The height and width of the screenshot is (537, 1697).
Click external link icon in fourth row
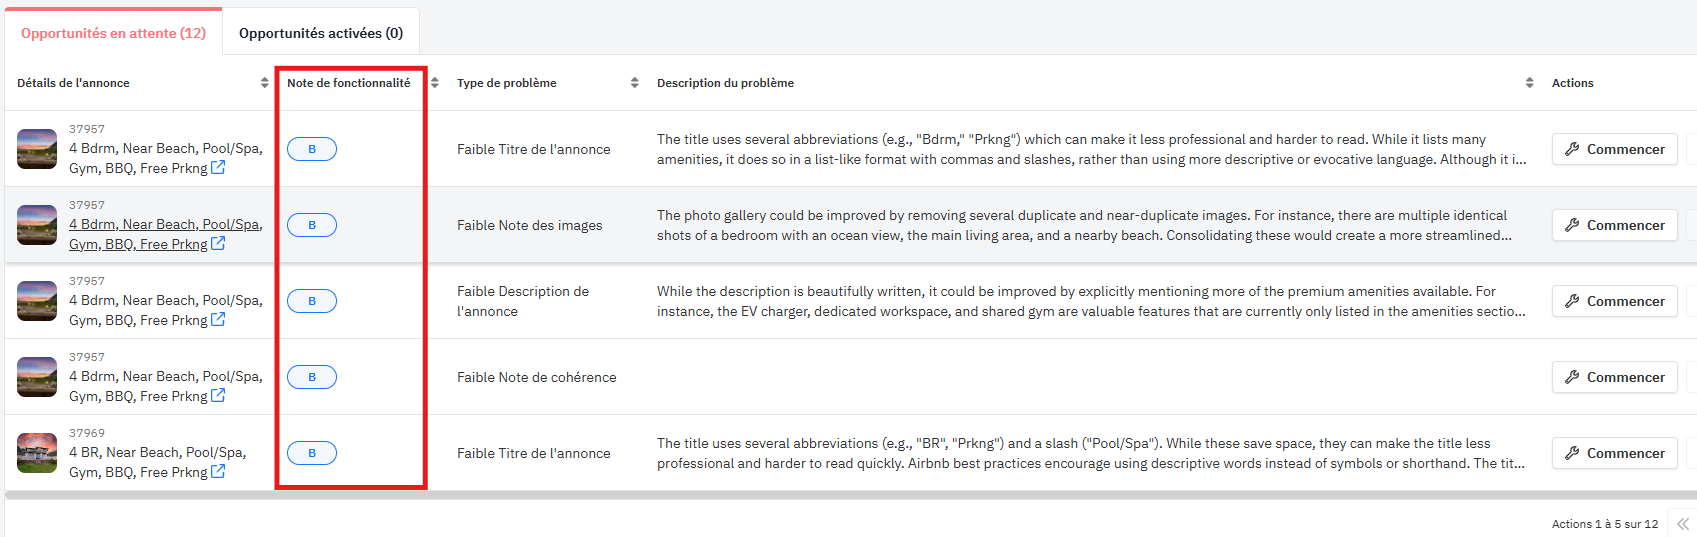218,396
